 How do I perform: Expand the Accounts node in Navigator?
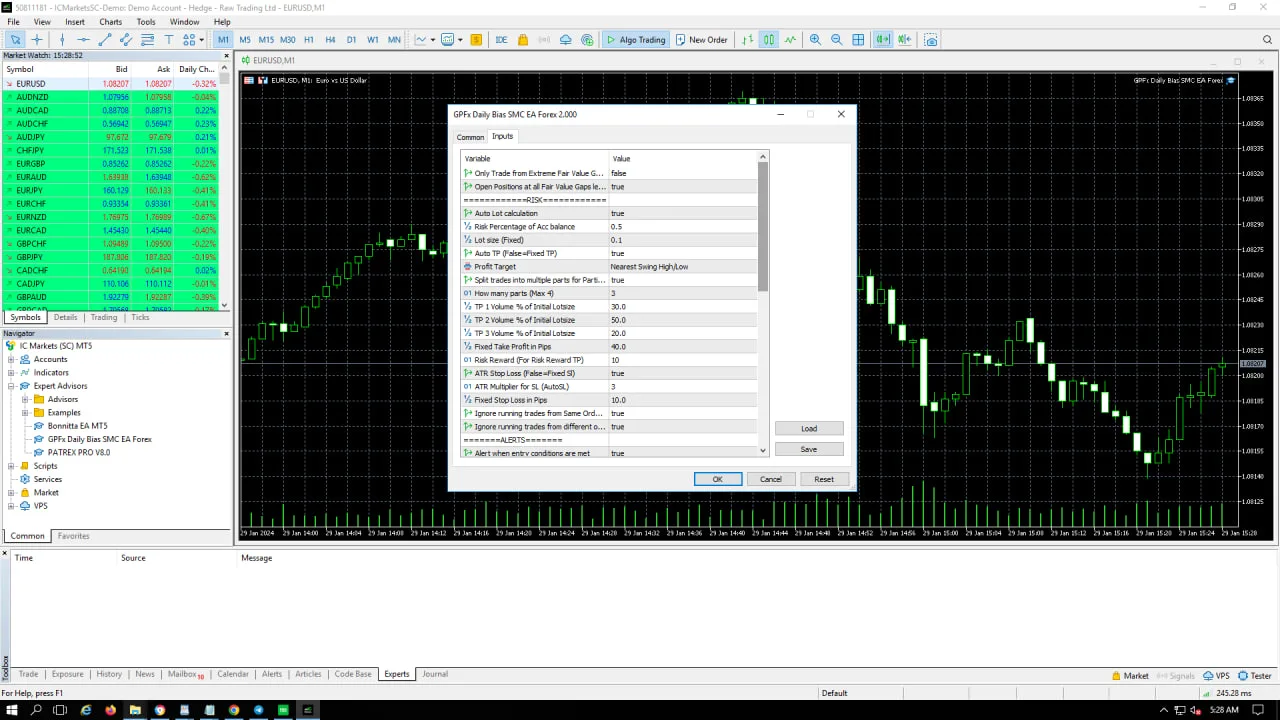coord(12,359)
